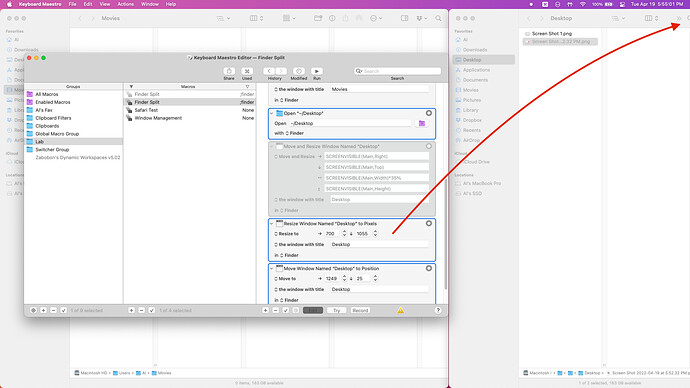Click the width field showing 700
The image size is (690, 388).
pos(332,234)
